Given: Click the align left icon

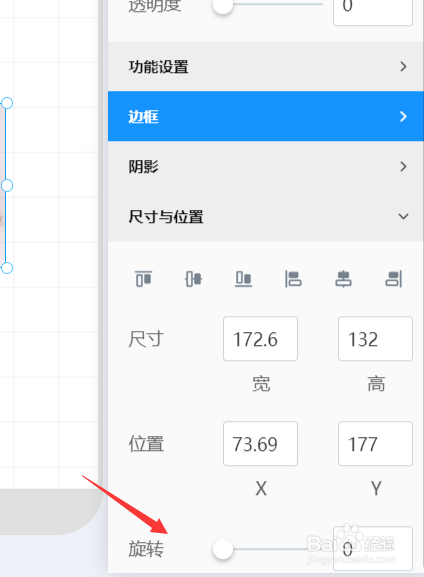Looking at the screenshot, I should pyautogui.click(x=293, y=279).
